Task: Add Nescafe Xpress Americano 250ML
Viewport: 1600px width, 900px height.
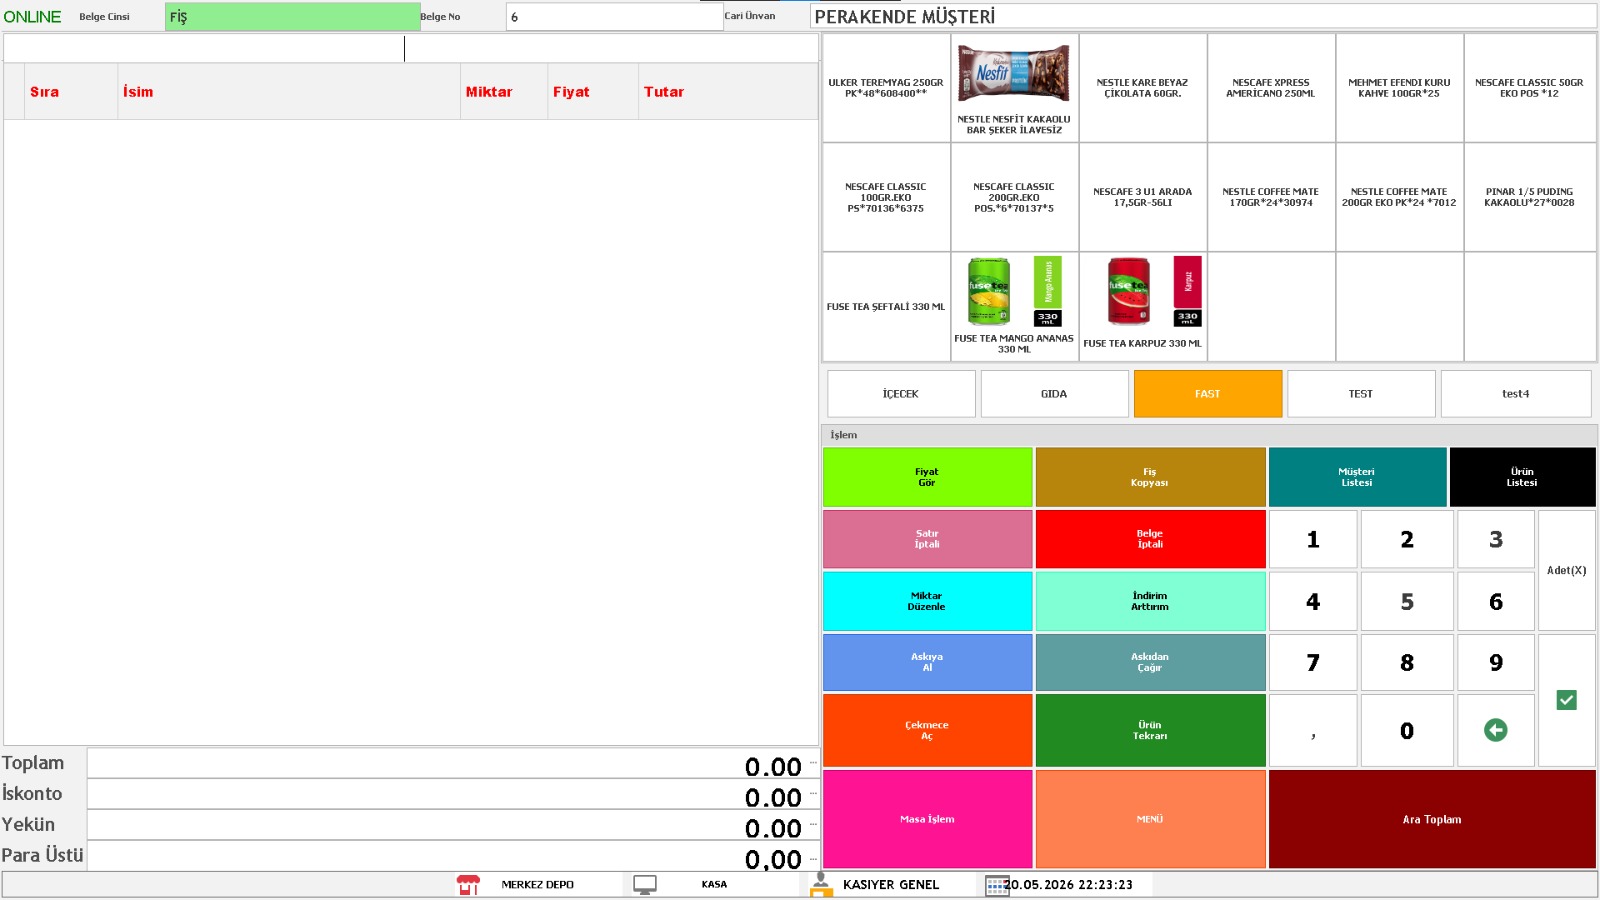Action: tap(1271, 88)
